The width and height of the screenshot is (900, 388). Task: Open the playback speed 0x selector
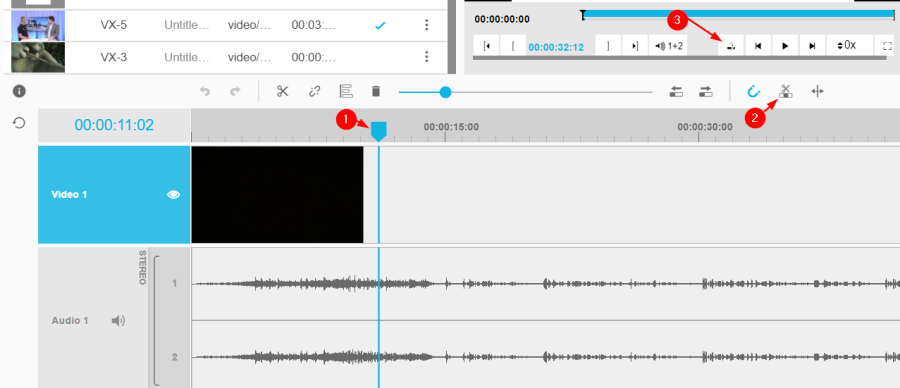tap(848, 45)
